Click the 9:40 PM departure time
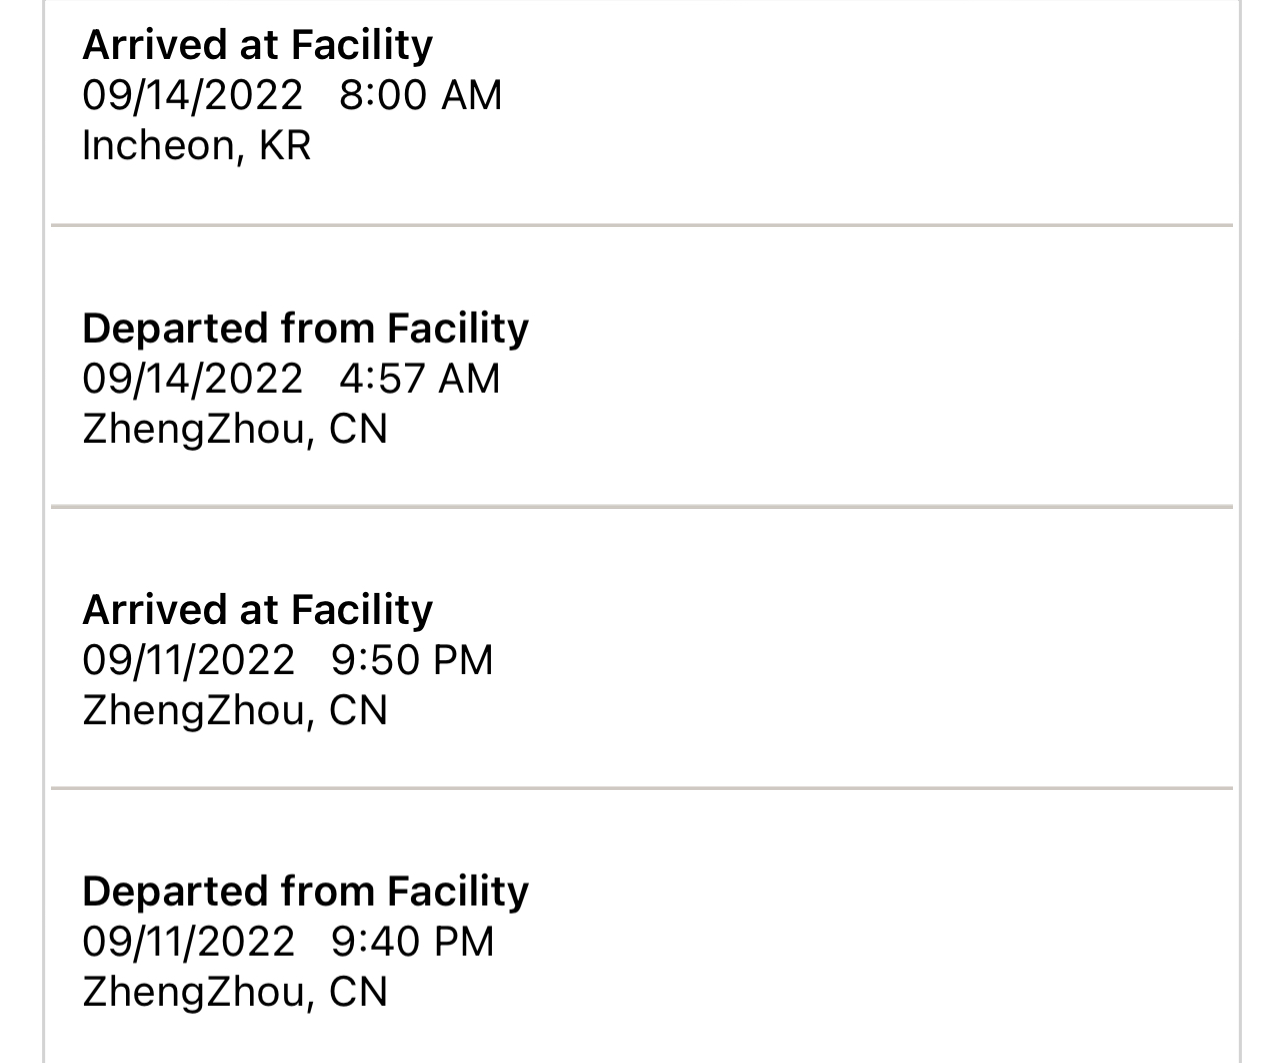The height and width of the screenshot is (1063, 1284). [412, 942]
